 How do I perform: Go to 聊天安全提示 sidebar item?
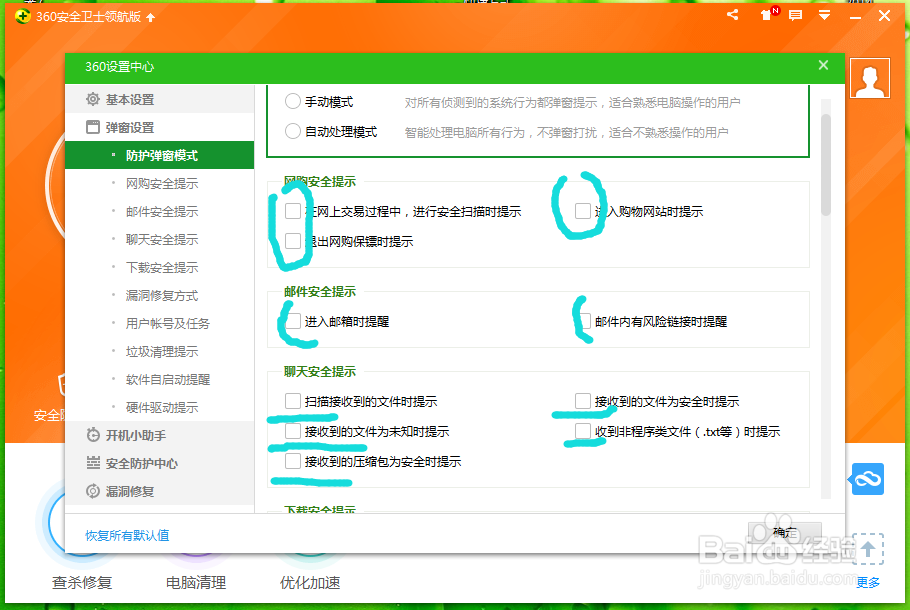[160, 239]
